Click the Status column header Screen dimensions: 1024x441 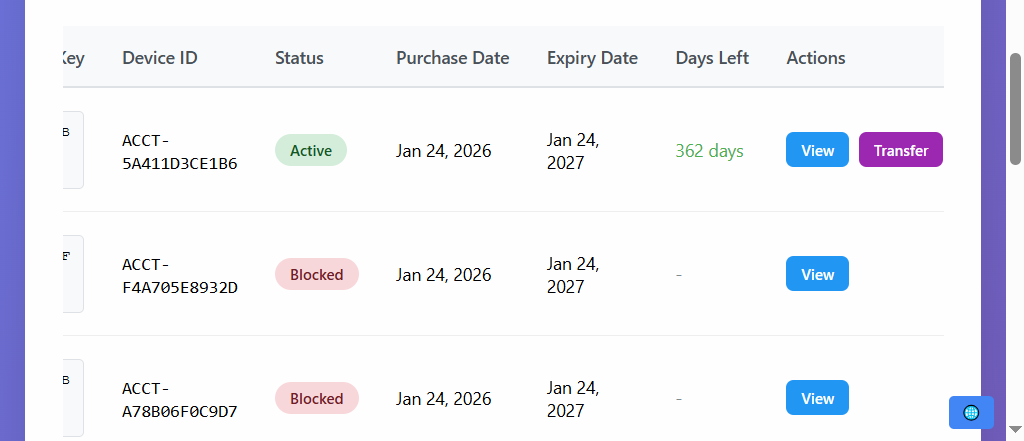(299, 58)
